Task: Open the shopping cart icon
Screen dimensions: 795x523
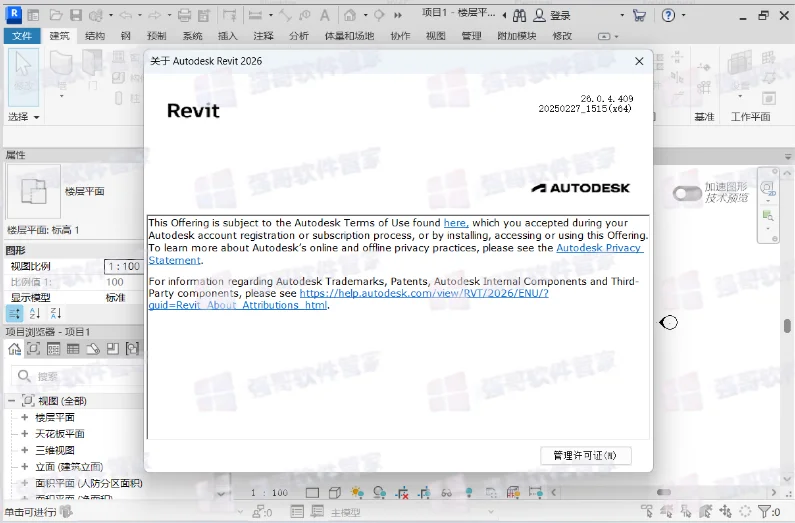Action: point(639,16)
